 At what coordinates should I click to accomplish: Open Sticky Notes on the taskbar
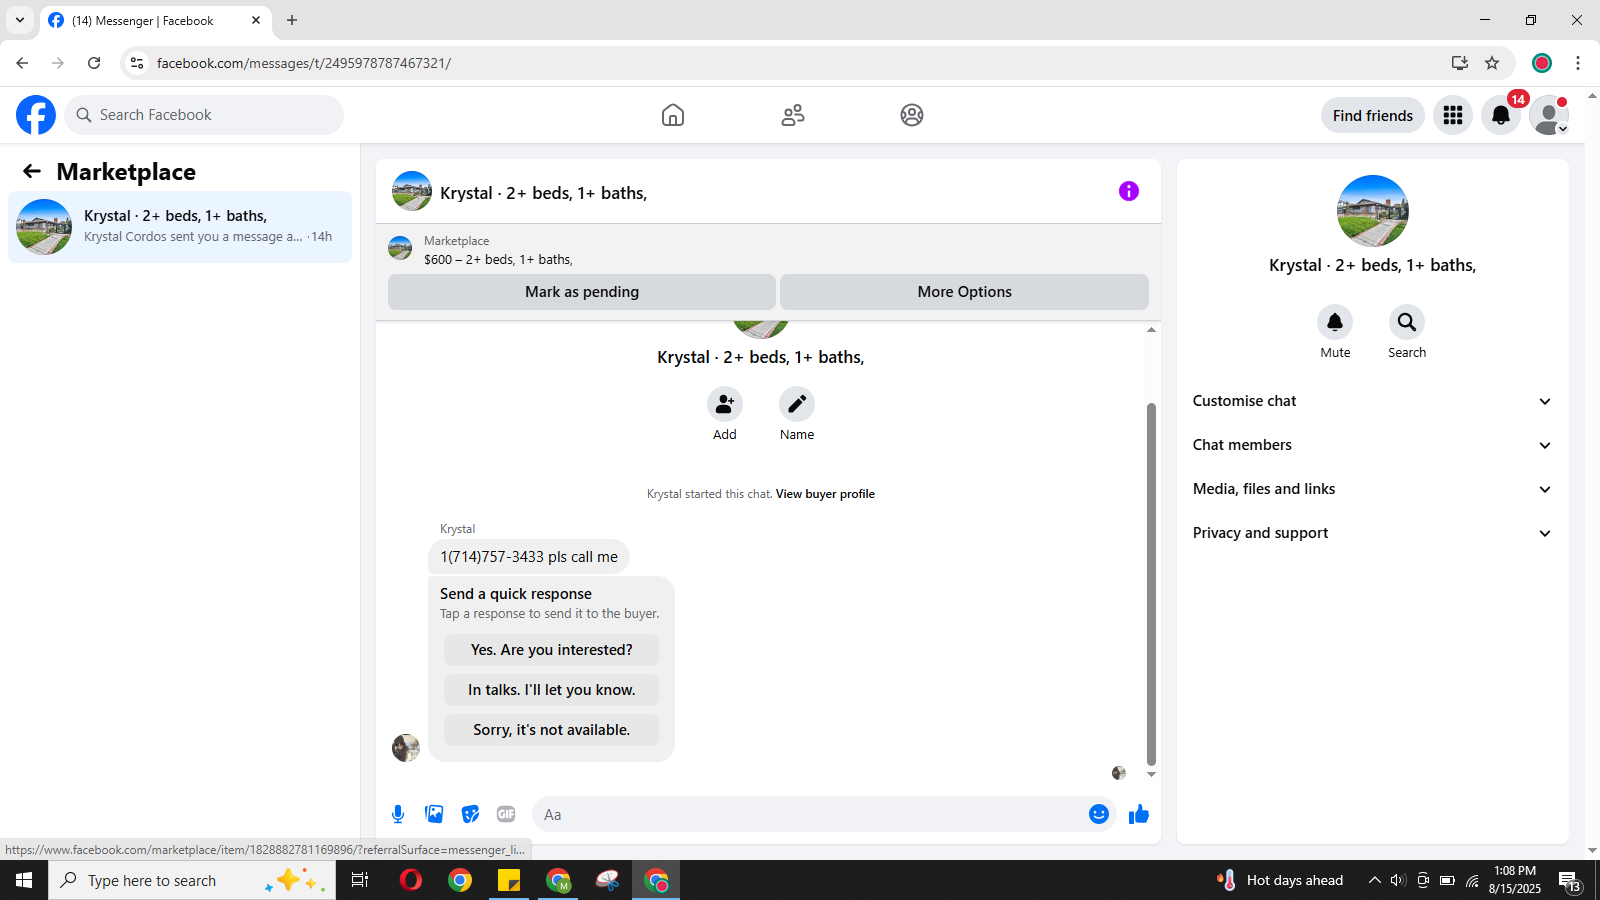pyautogui.click(x=509, y=880)
